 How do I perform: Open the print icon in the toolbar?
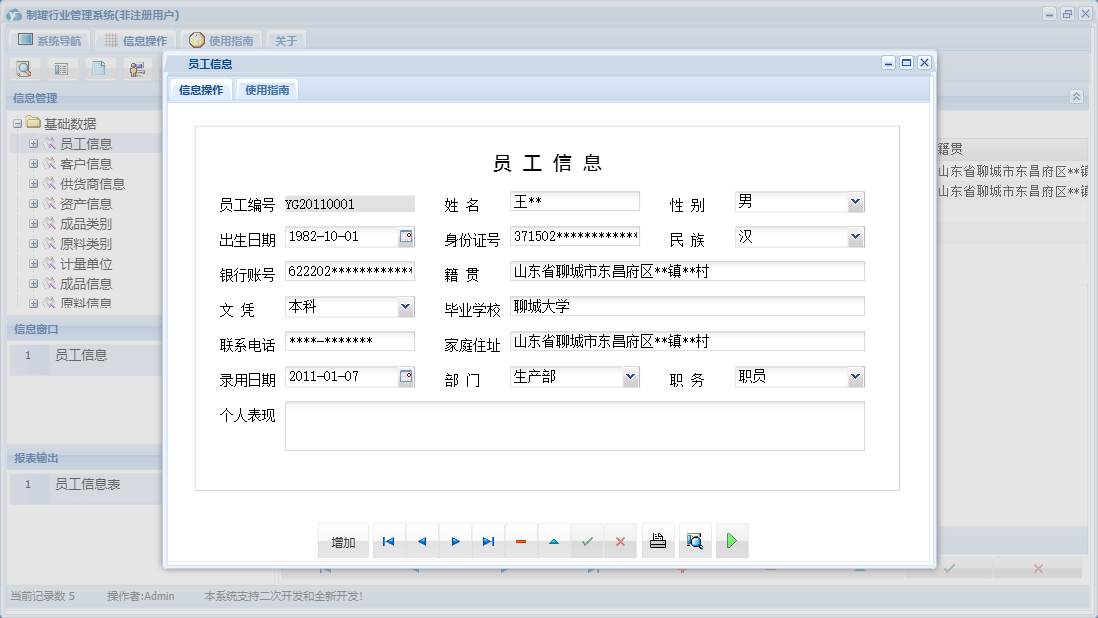click(658, 540)
